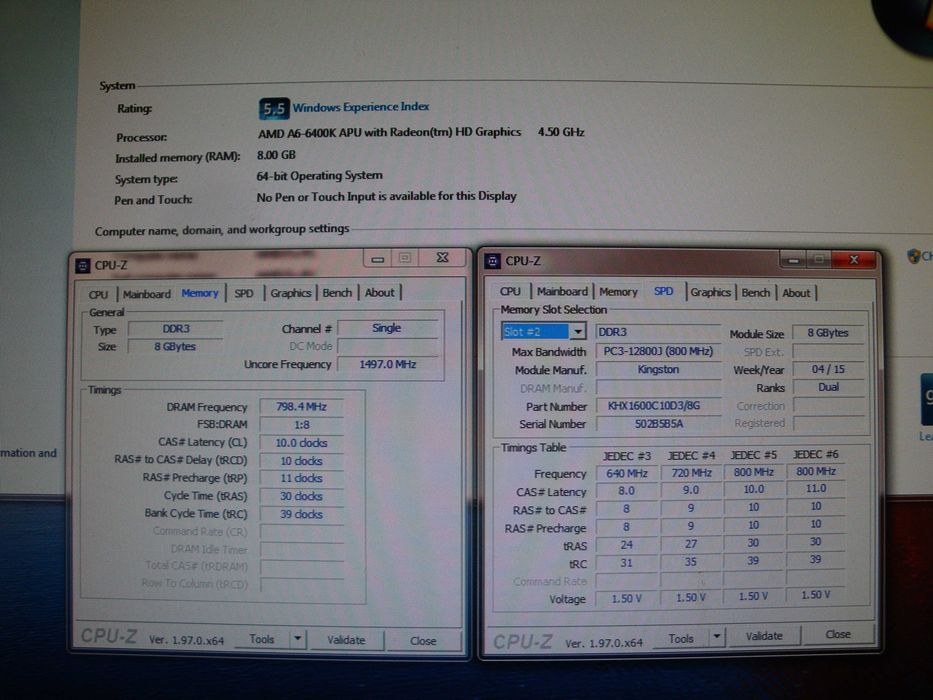
Task: Click RAS# Precharge value 11 clocks
Action: tap(301, 479)
